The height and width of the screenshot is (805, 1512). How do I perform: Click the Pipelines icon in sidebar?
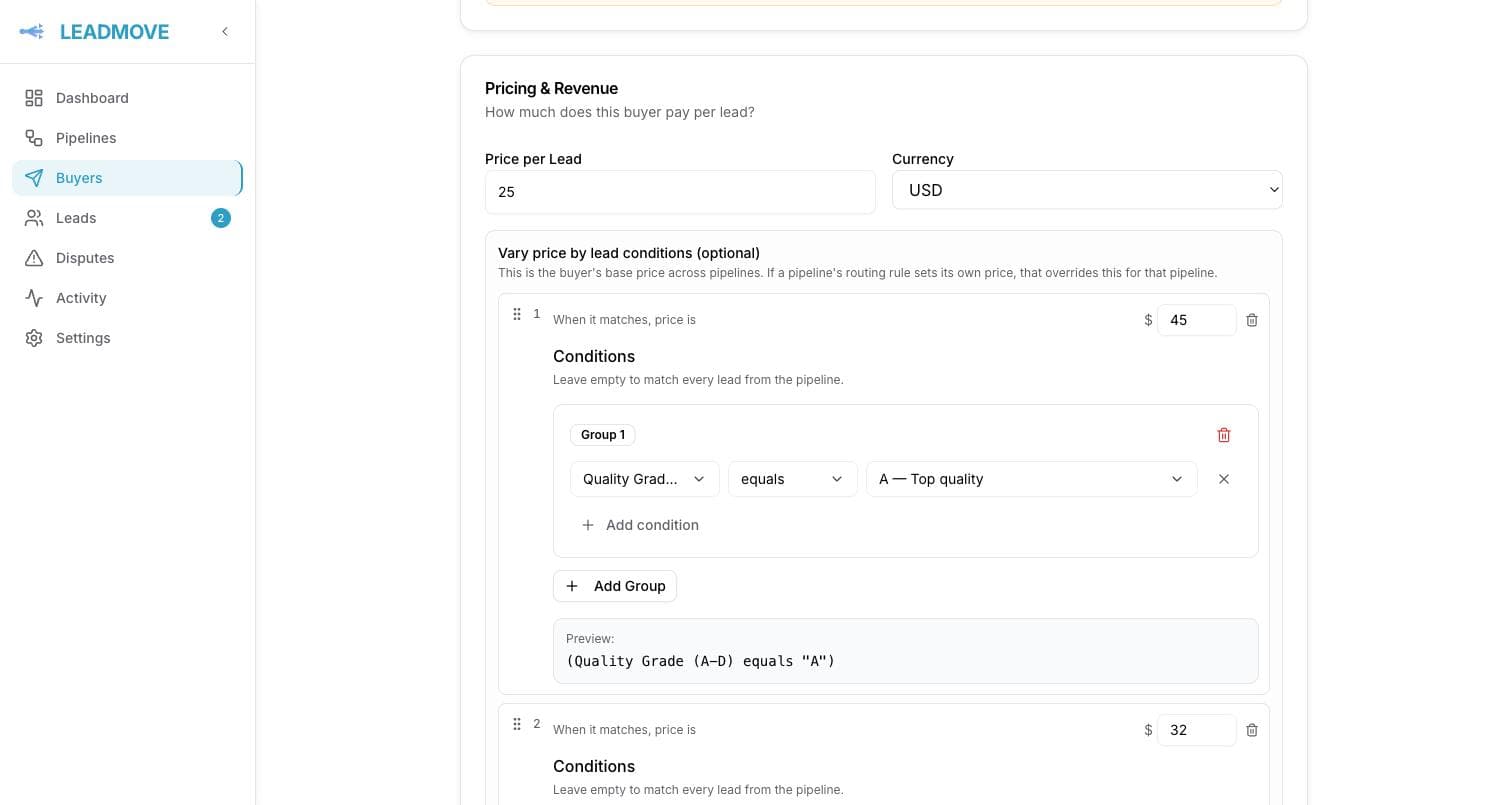click(34, 138)
